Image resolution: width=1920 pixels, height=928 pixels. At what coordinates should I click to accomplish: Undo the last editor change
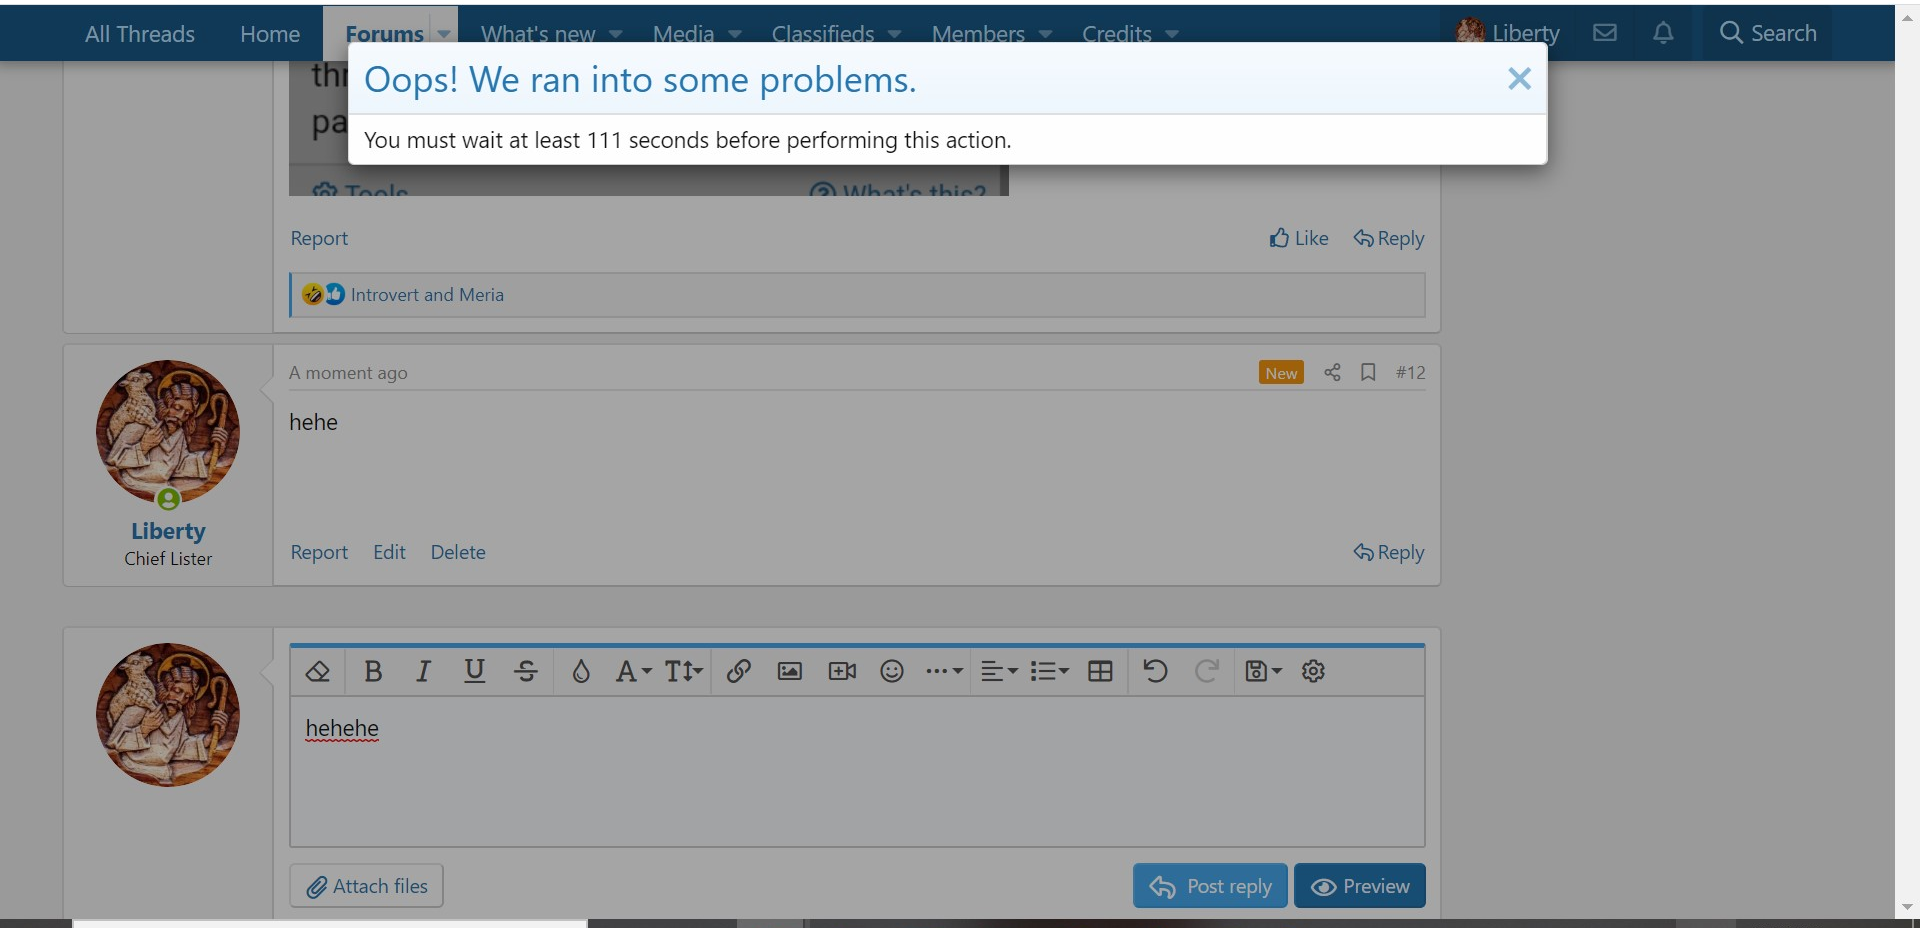tap(1155, 671)
